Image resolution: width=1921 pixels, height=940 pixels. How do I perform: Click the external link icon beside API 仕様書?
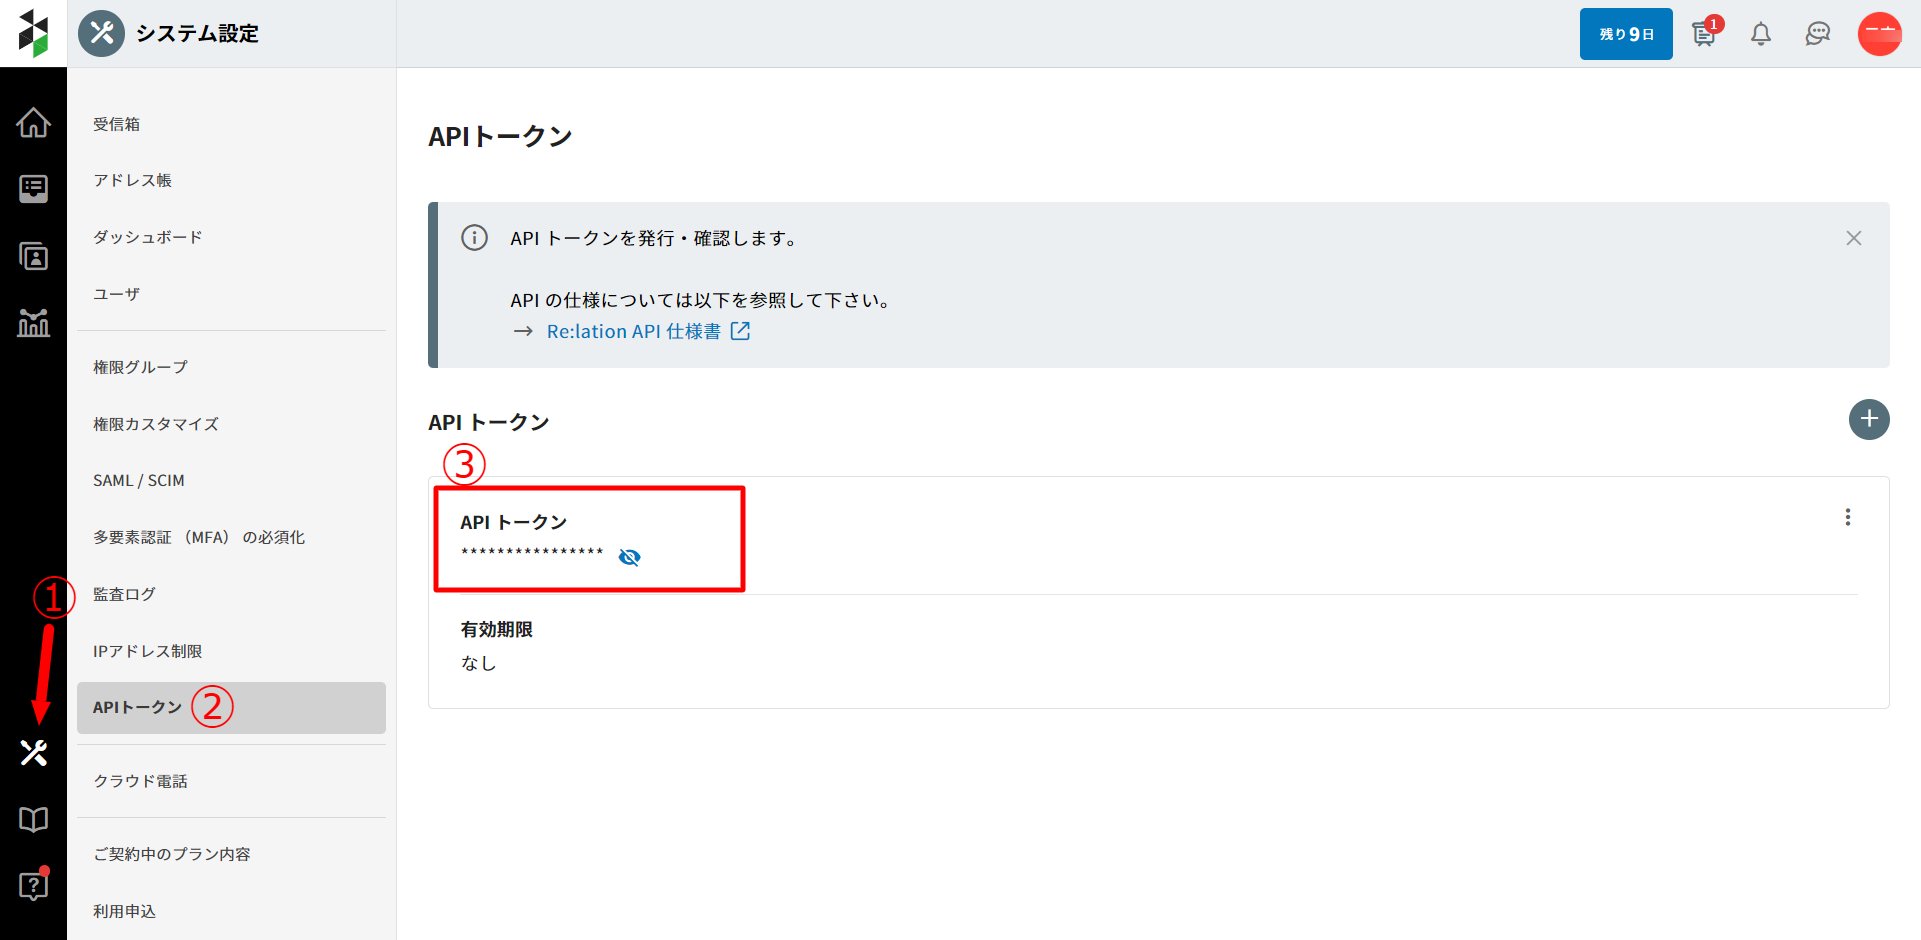[740, 331]
